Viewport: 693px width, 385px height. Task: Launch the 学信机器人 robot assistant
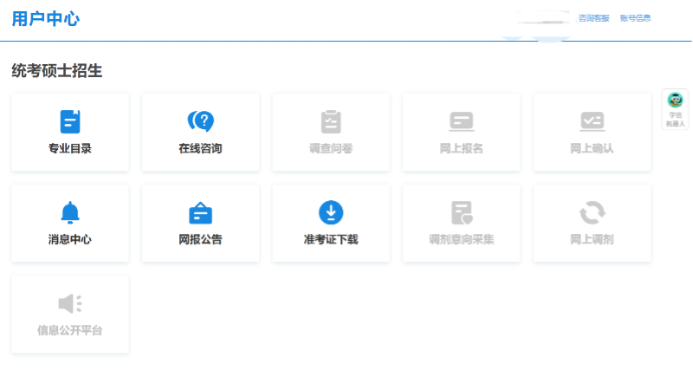[x=675, y=109]
